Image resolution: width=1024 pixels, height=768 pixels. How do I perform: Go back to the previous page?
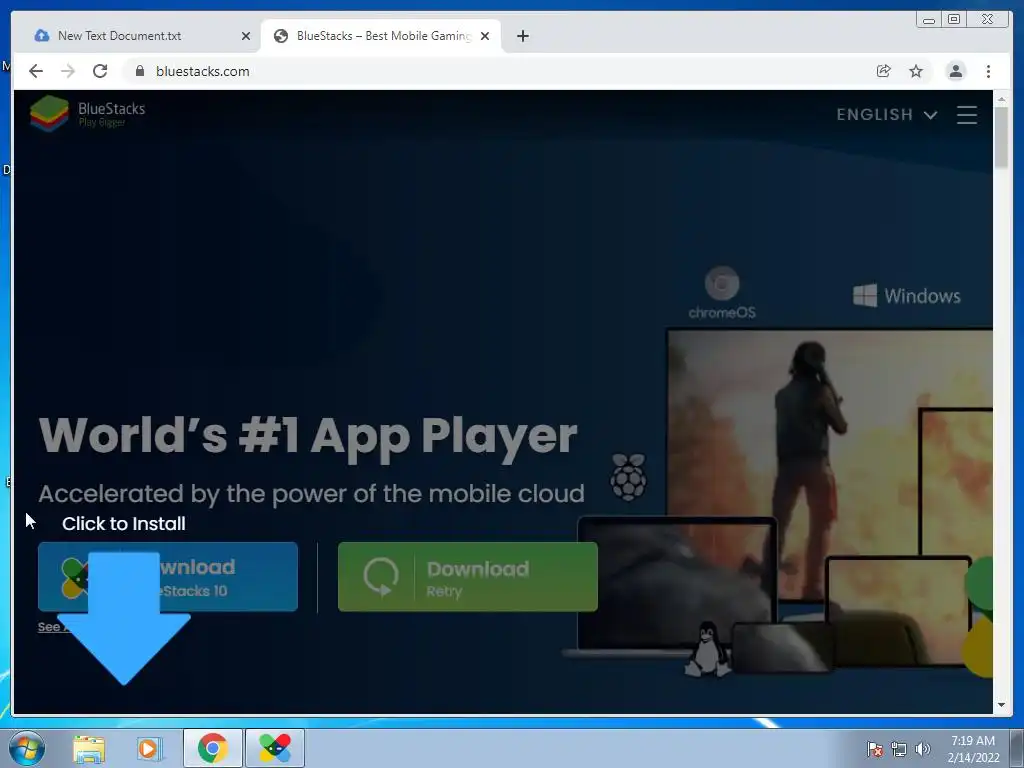click(36, 71)
